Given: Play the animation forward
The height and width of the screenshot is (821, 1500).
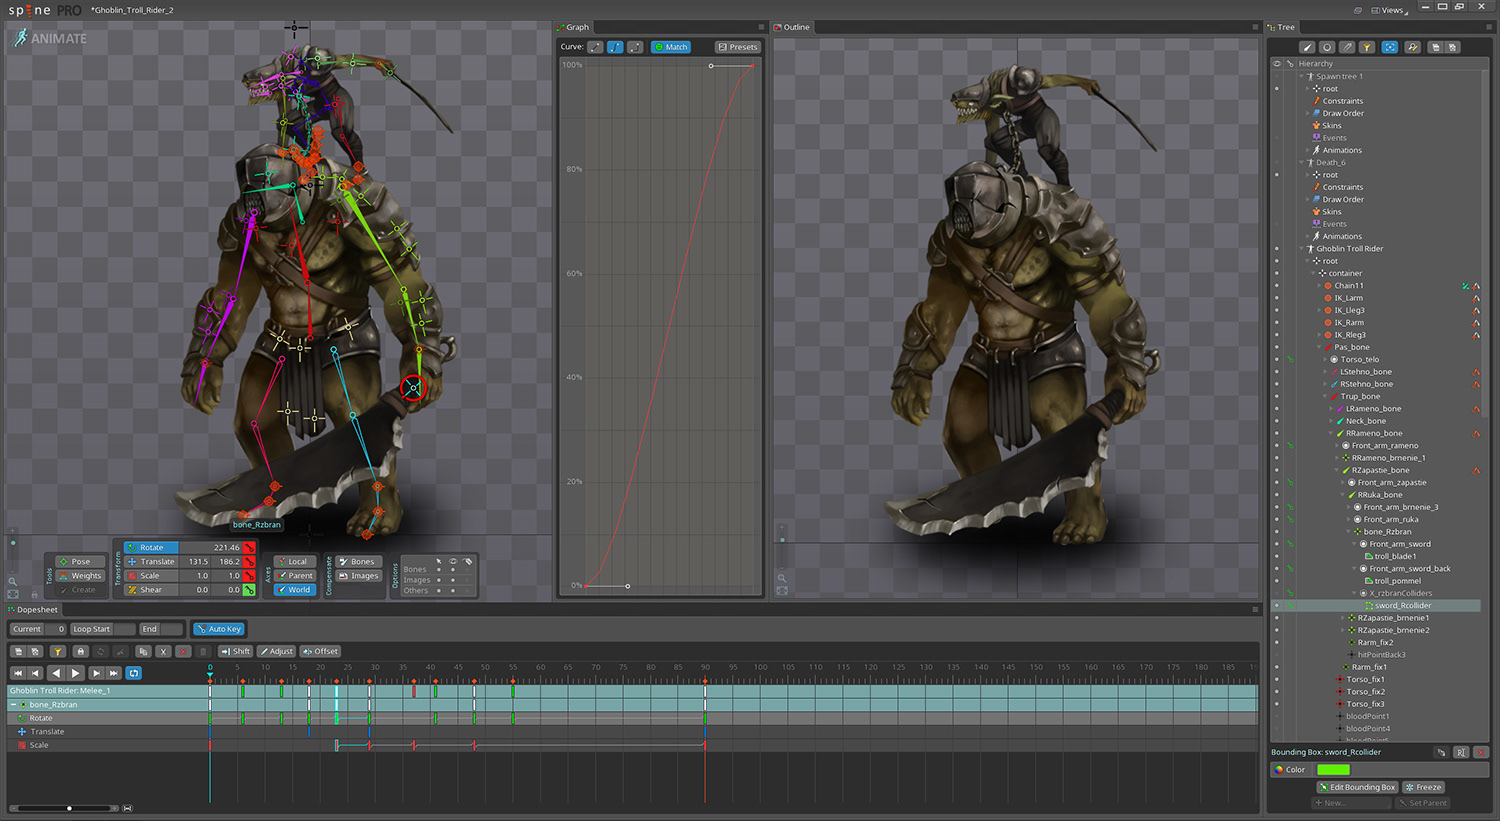Looking at the screenshot, I should (75, 673).
